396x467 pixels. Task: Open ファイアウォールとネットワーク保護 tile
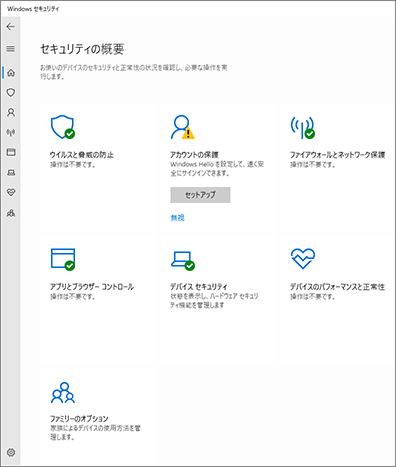pos(337,155)
